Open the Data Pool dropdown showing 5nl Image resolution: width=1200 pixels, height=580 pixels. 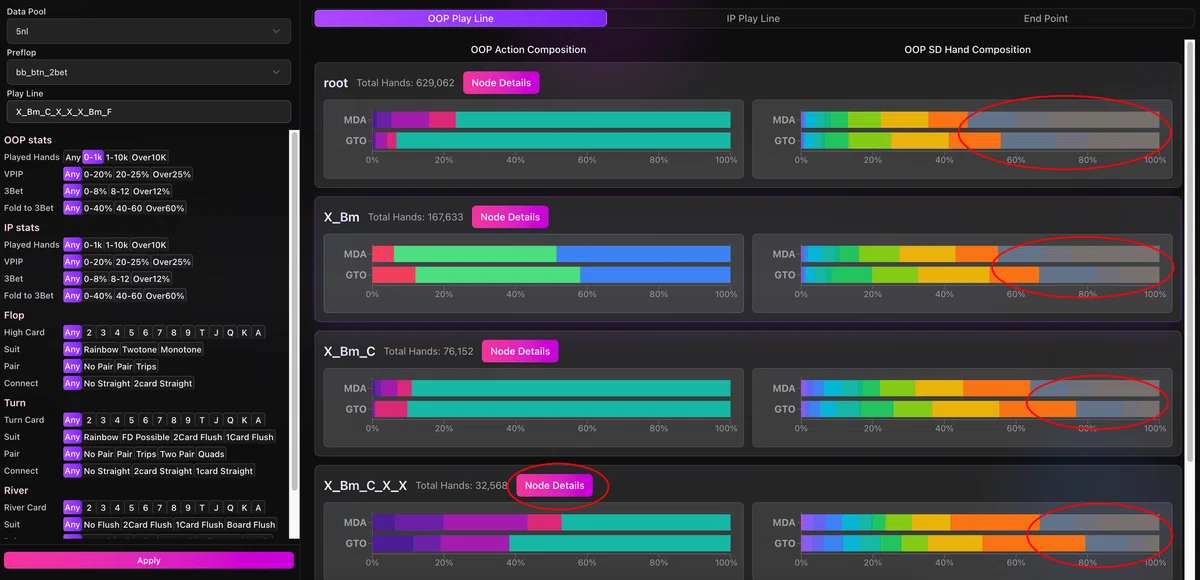148,32
